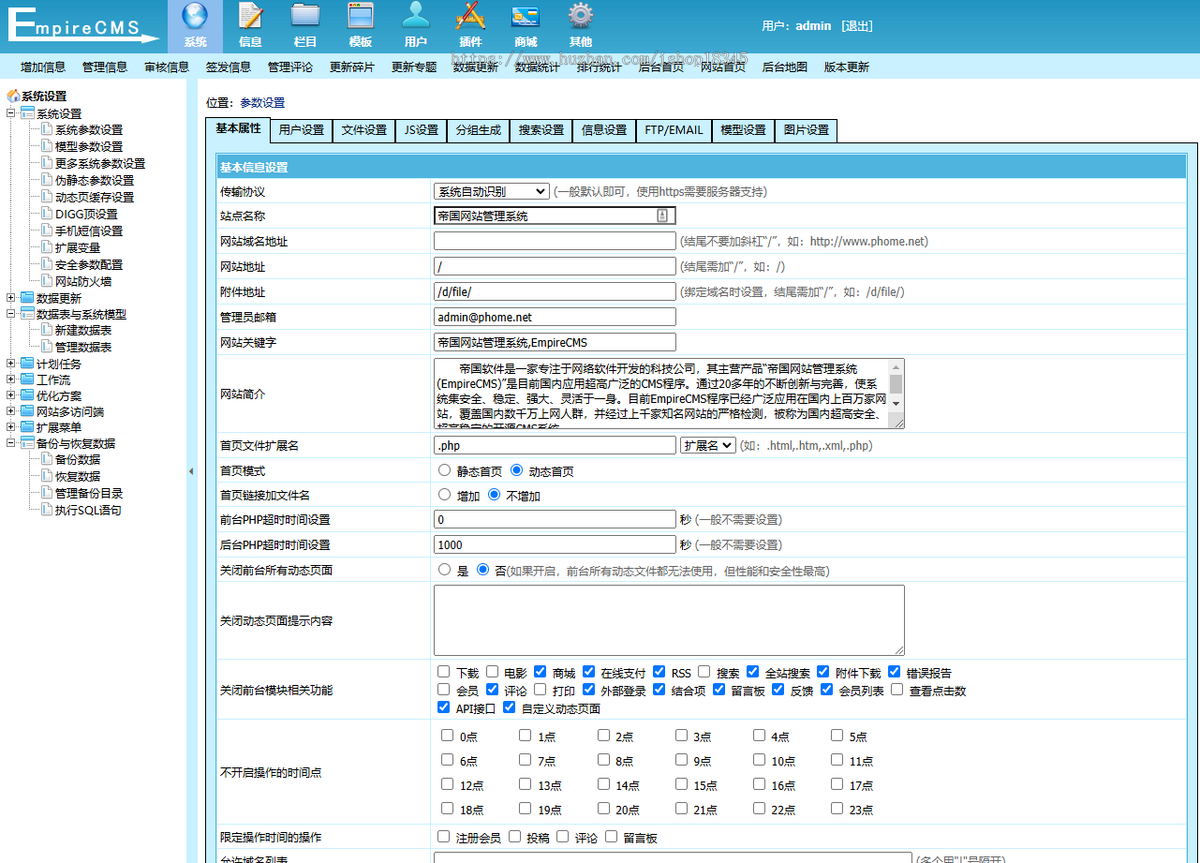Click the 网站简介 textarea scrollbar
Viewport: 1200px width, 863px height.
[896, 384]
